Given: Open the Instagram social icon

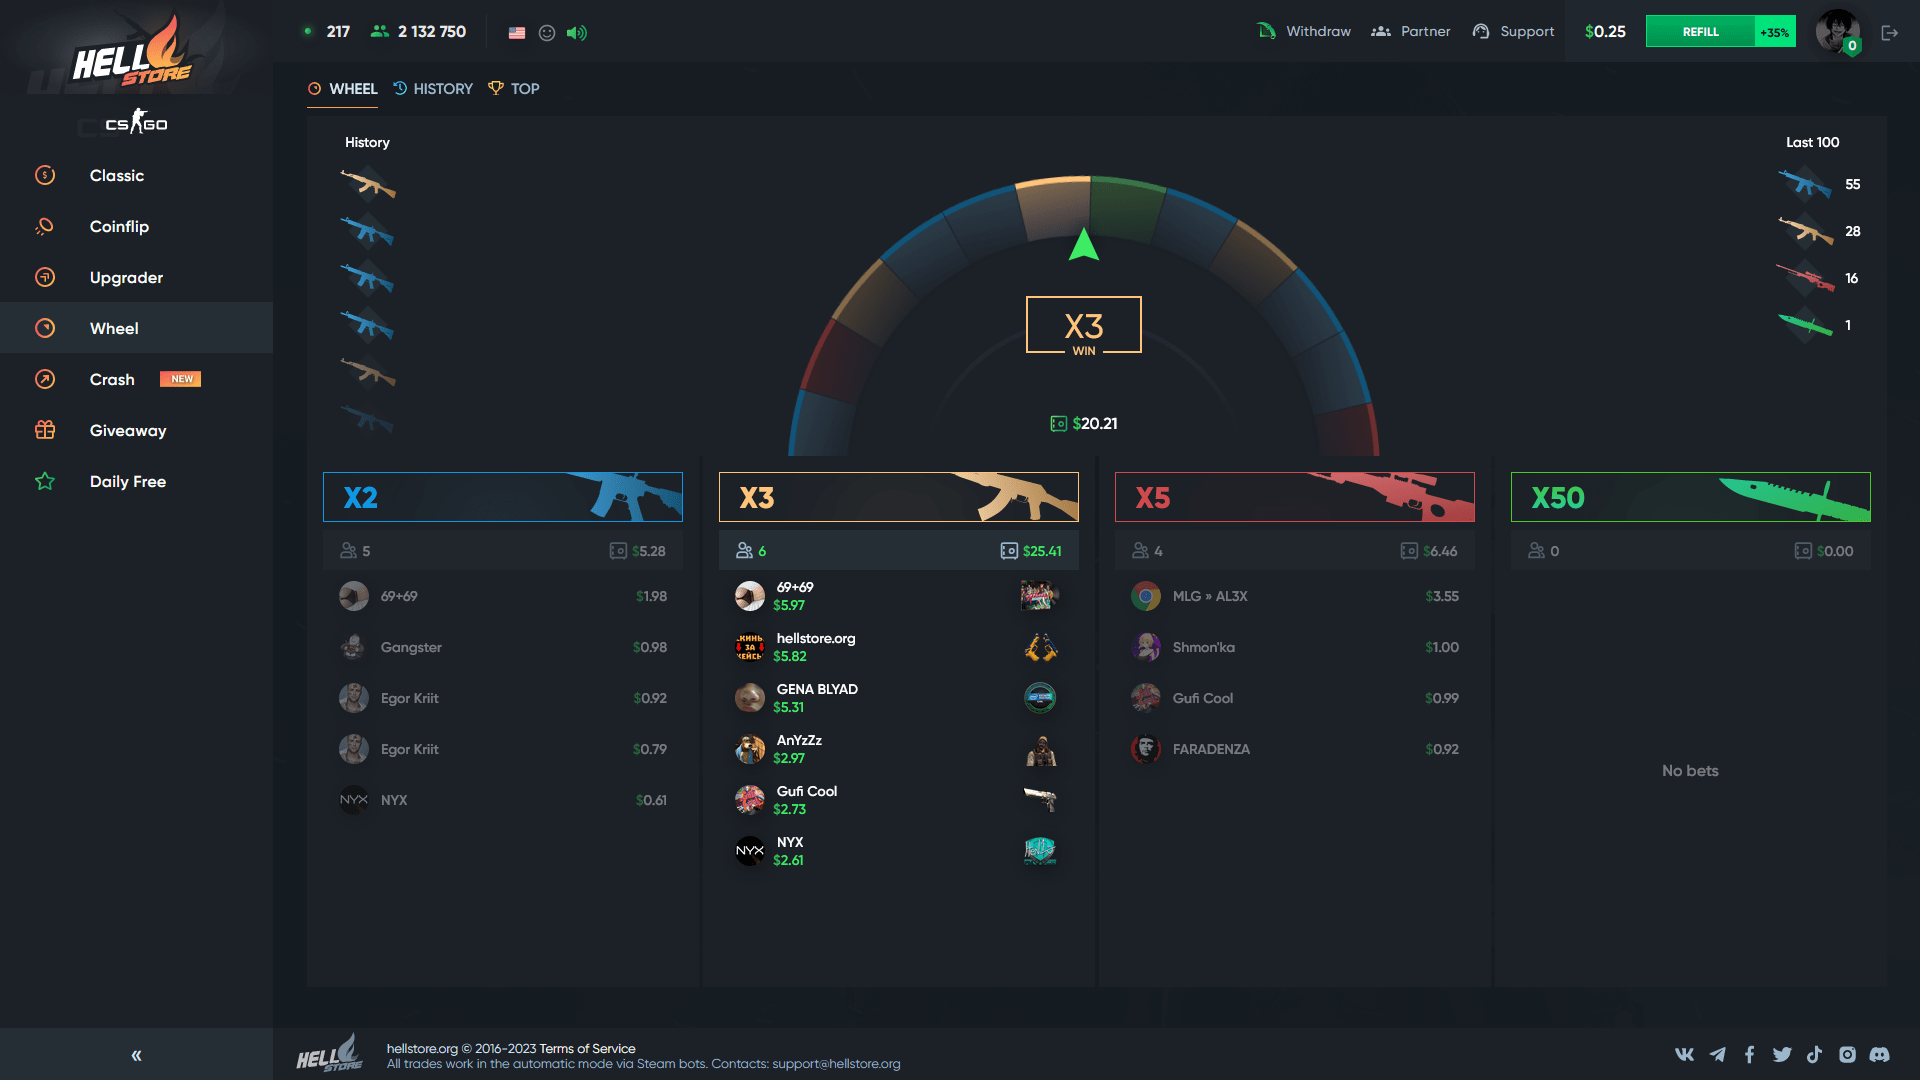Looking at the screenshot, I should (x=1847, y=1054).
